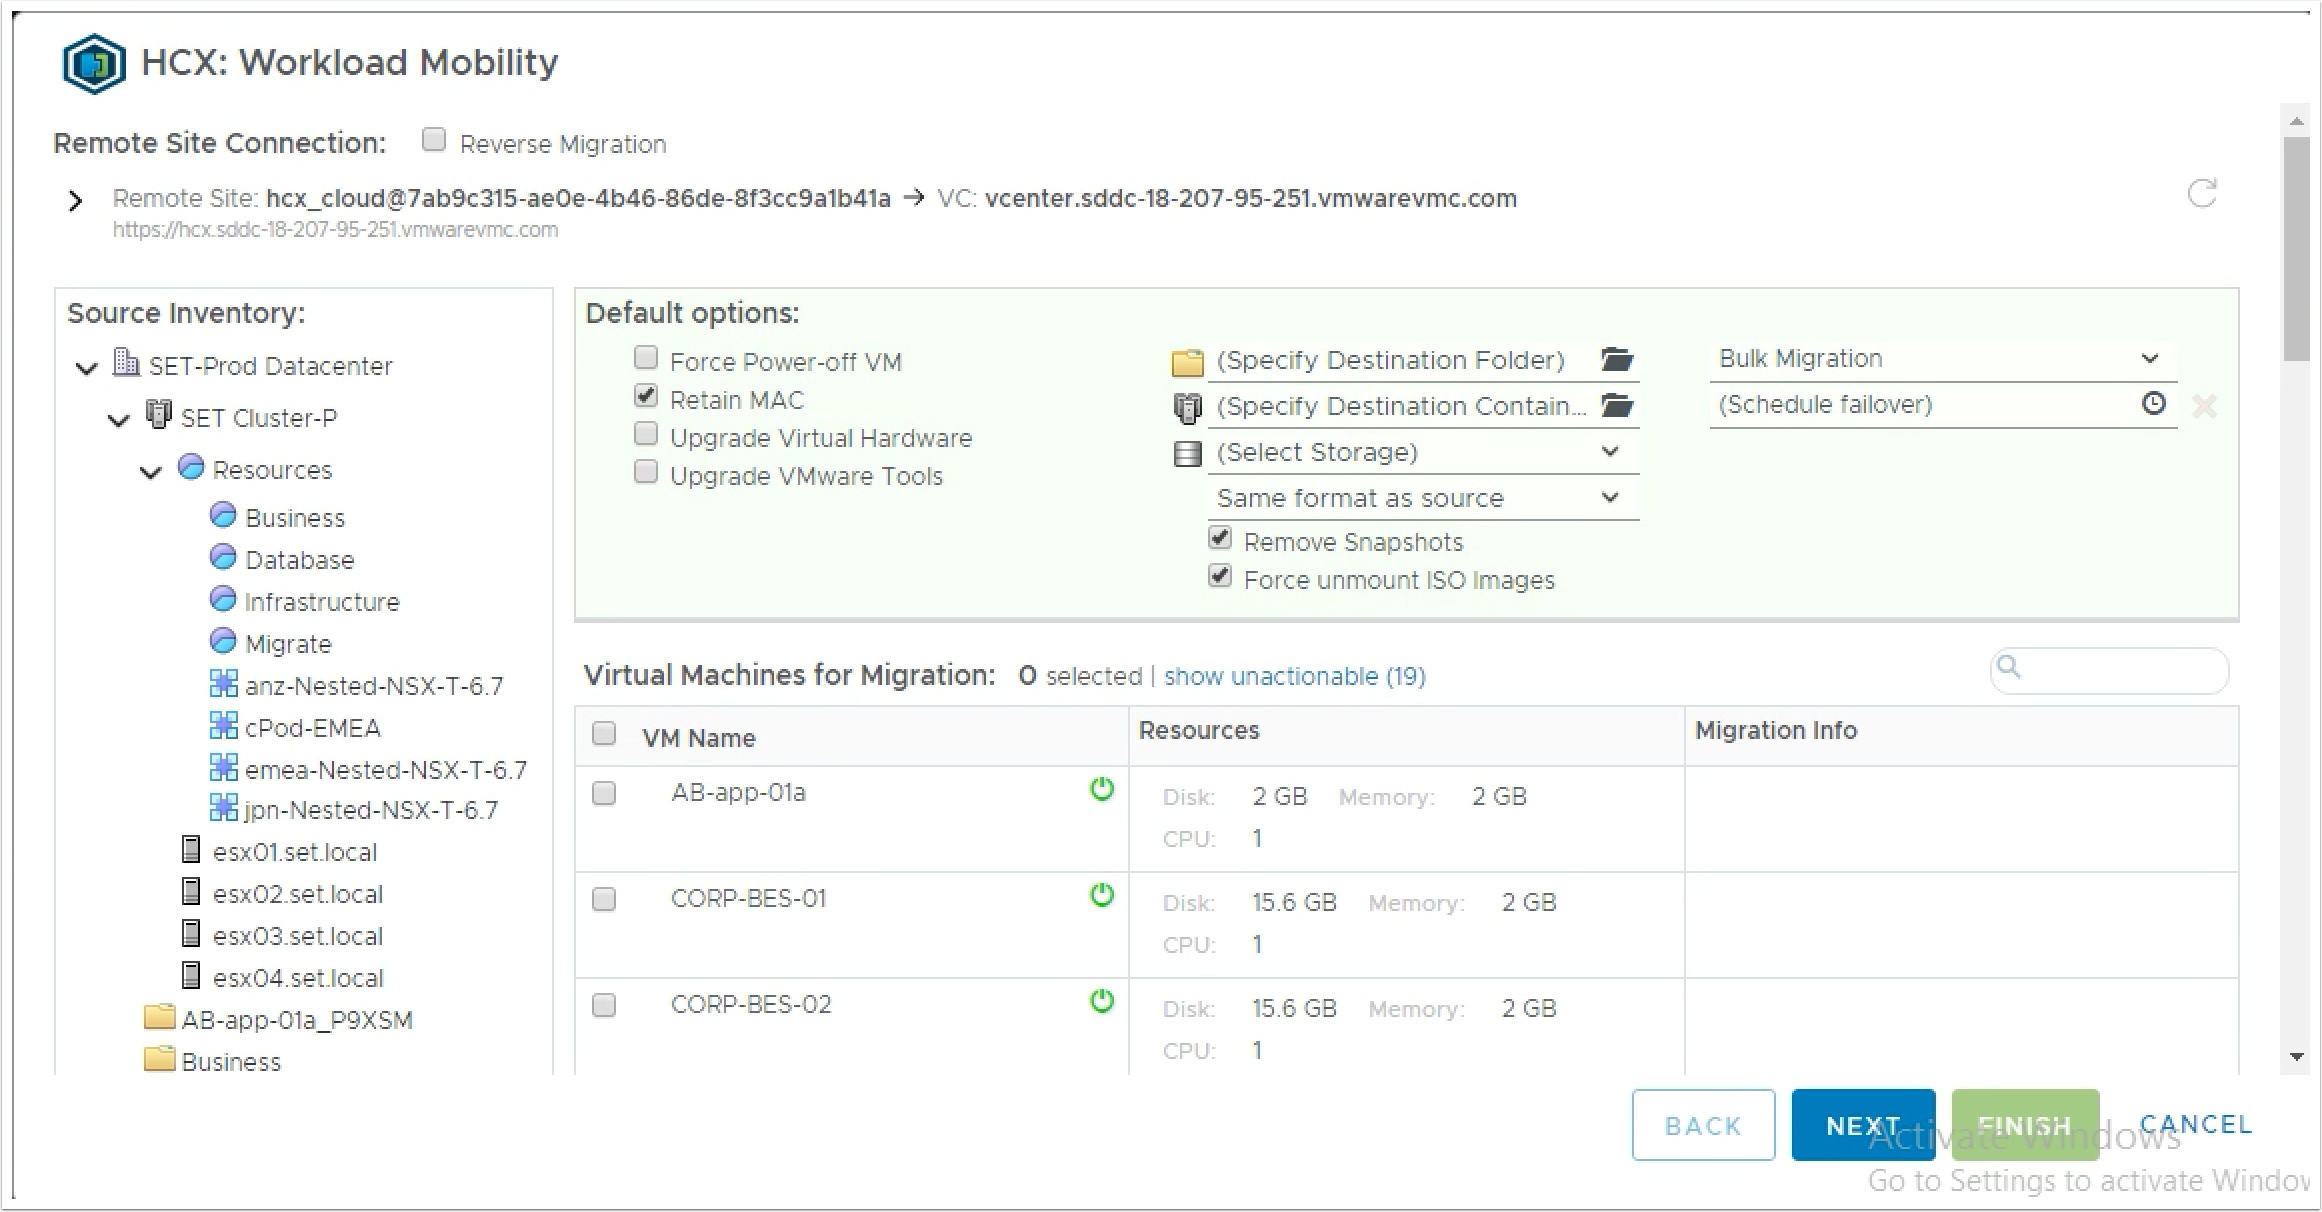Select the AB-app-01a VM checkbox
Image resolution: width=2322 pixels, height=1212 pixels.
(604, 794)
